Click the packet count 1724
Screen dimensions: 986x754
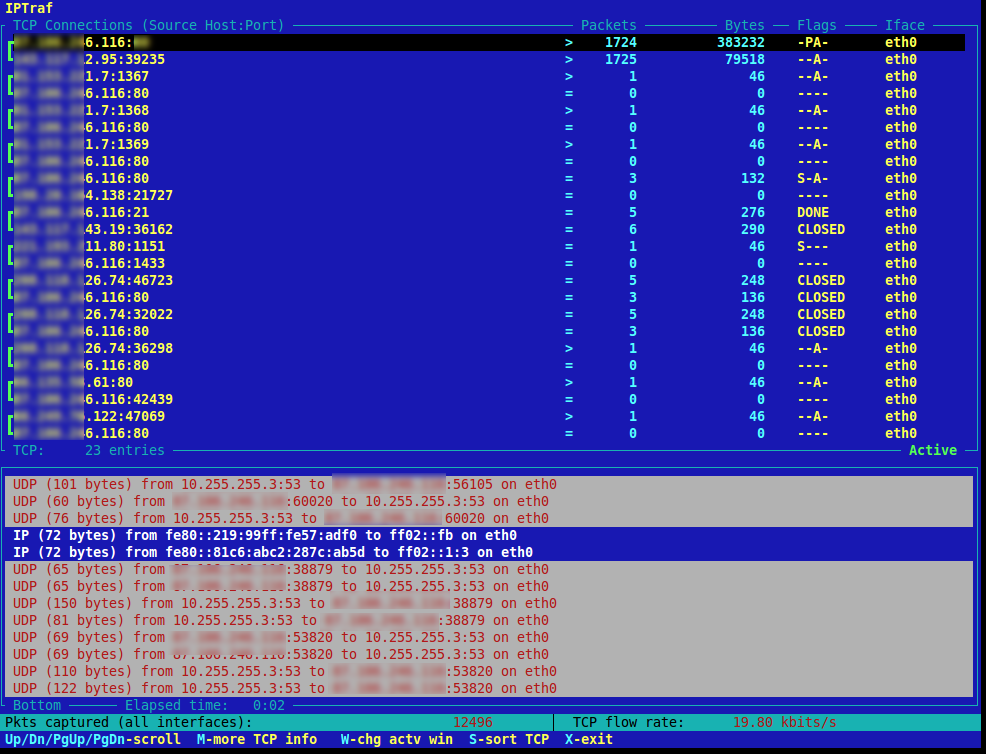coord(621,42)
